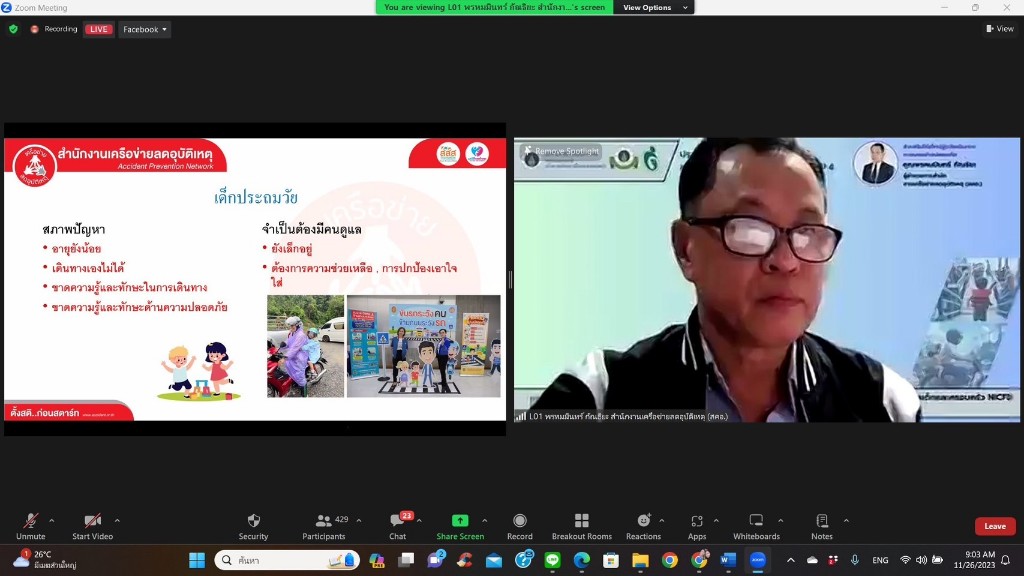Open the notifications bell
The height and width of the screenshot is (576, 1024).
1006,560
